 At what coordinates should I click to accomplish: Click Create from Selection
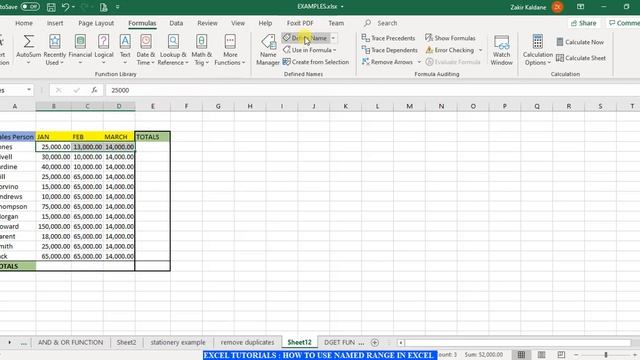click(x=316, y=62)
